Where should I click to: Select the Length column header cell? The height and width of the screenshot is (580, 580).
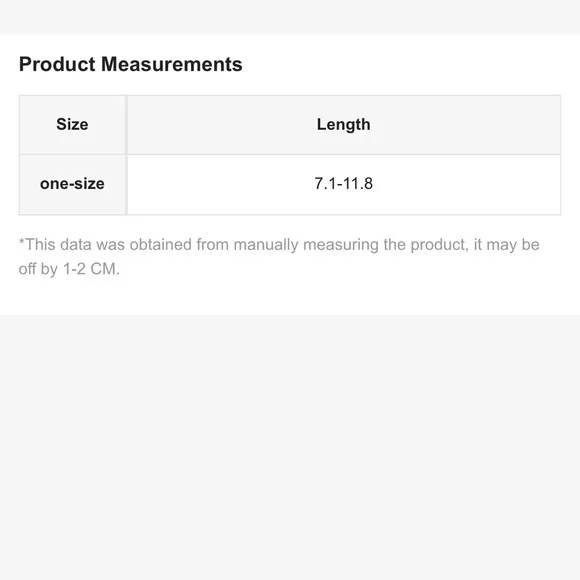pyautogui.click(x=344, y=125)
